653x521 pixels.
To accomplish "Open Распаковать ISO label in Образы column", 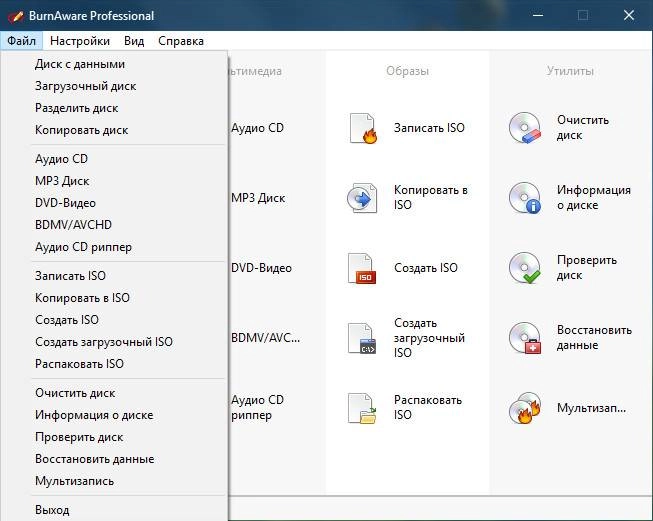I will click(428, 407).
